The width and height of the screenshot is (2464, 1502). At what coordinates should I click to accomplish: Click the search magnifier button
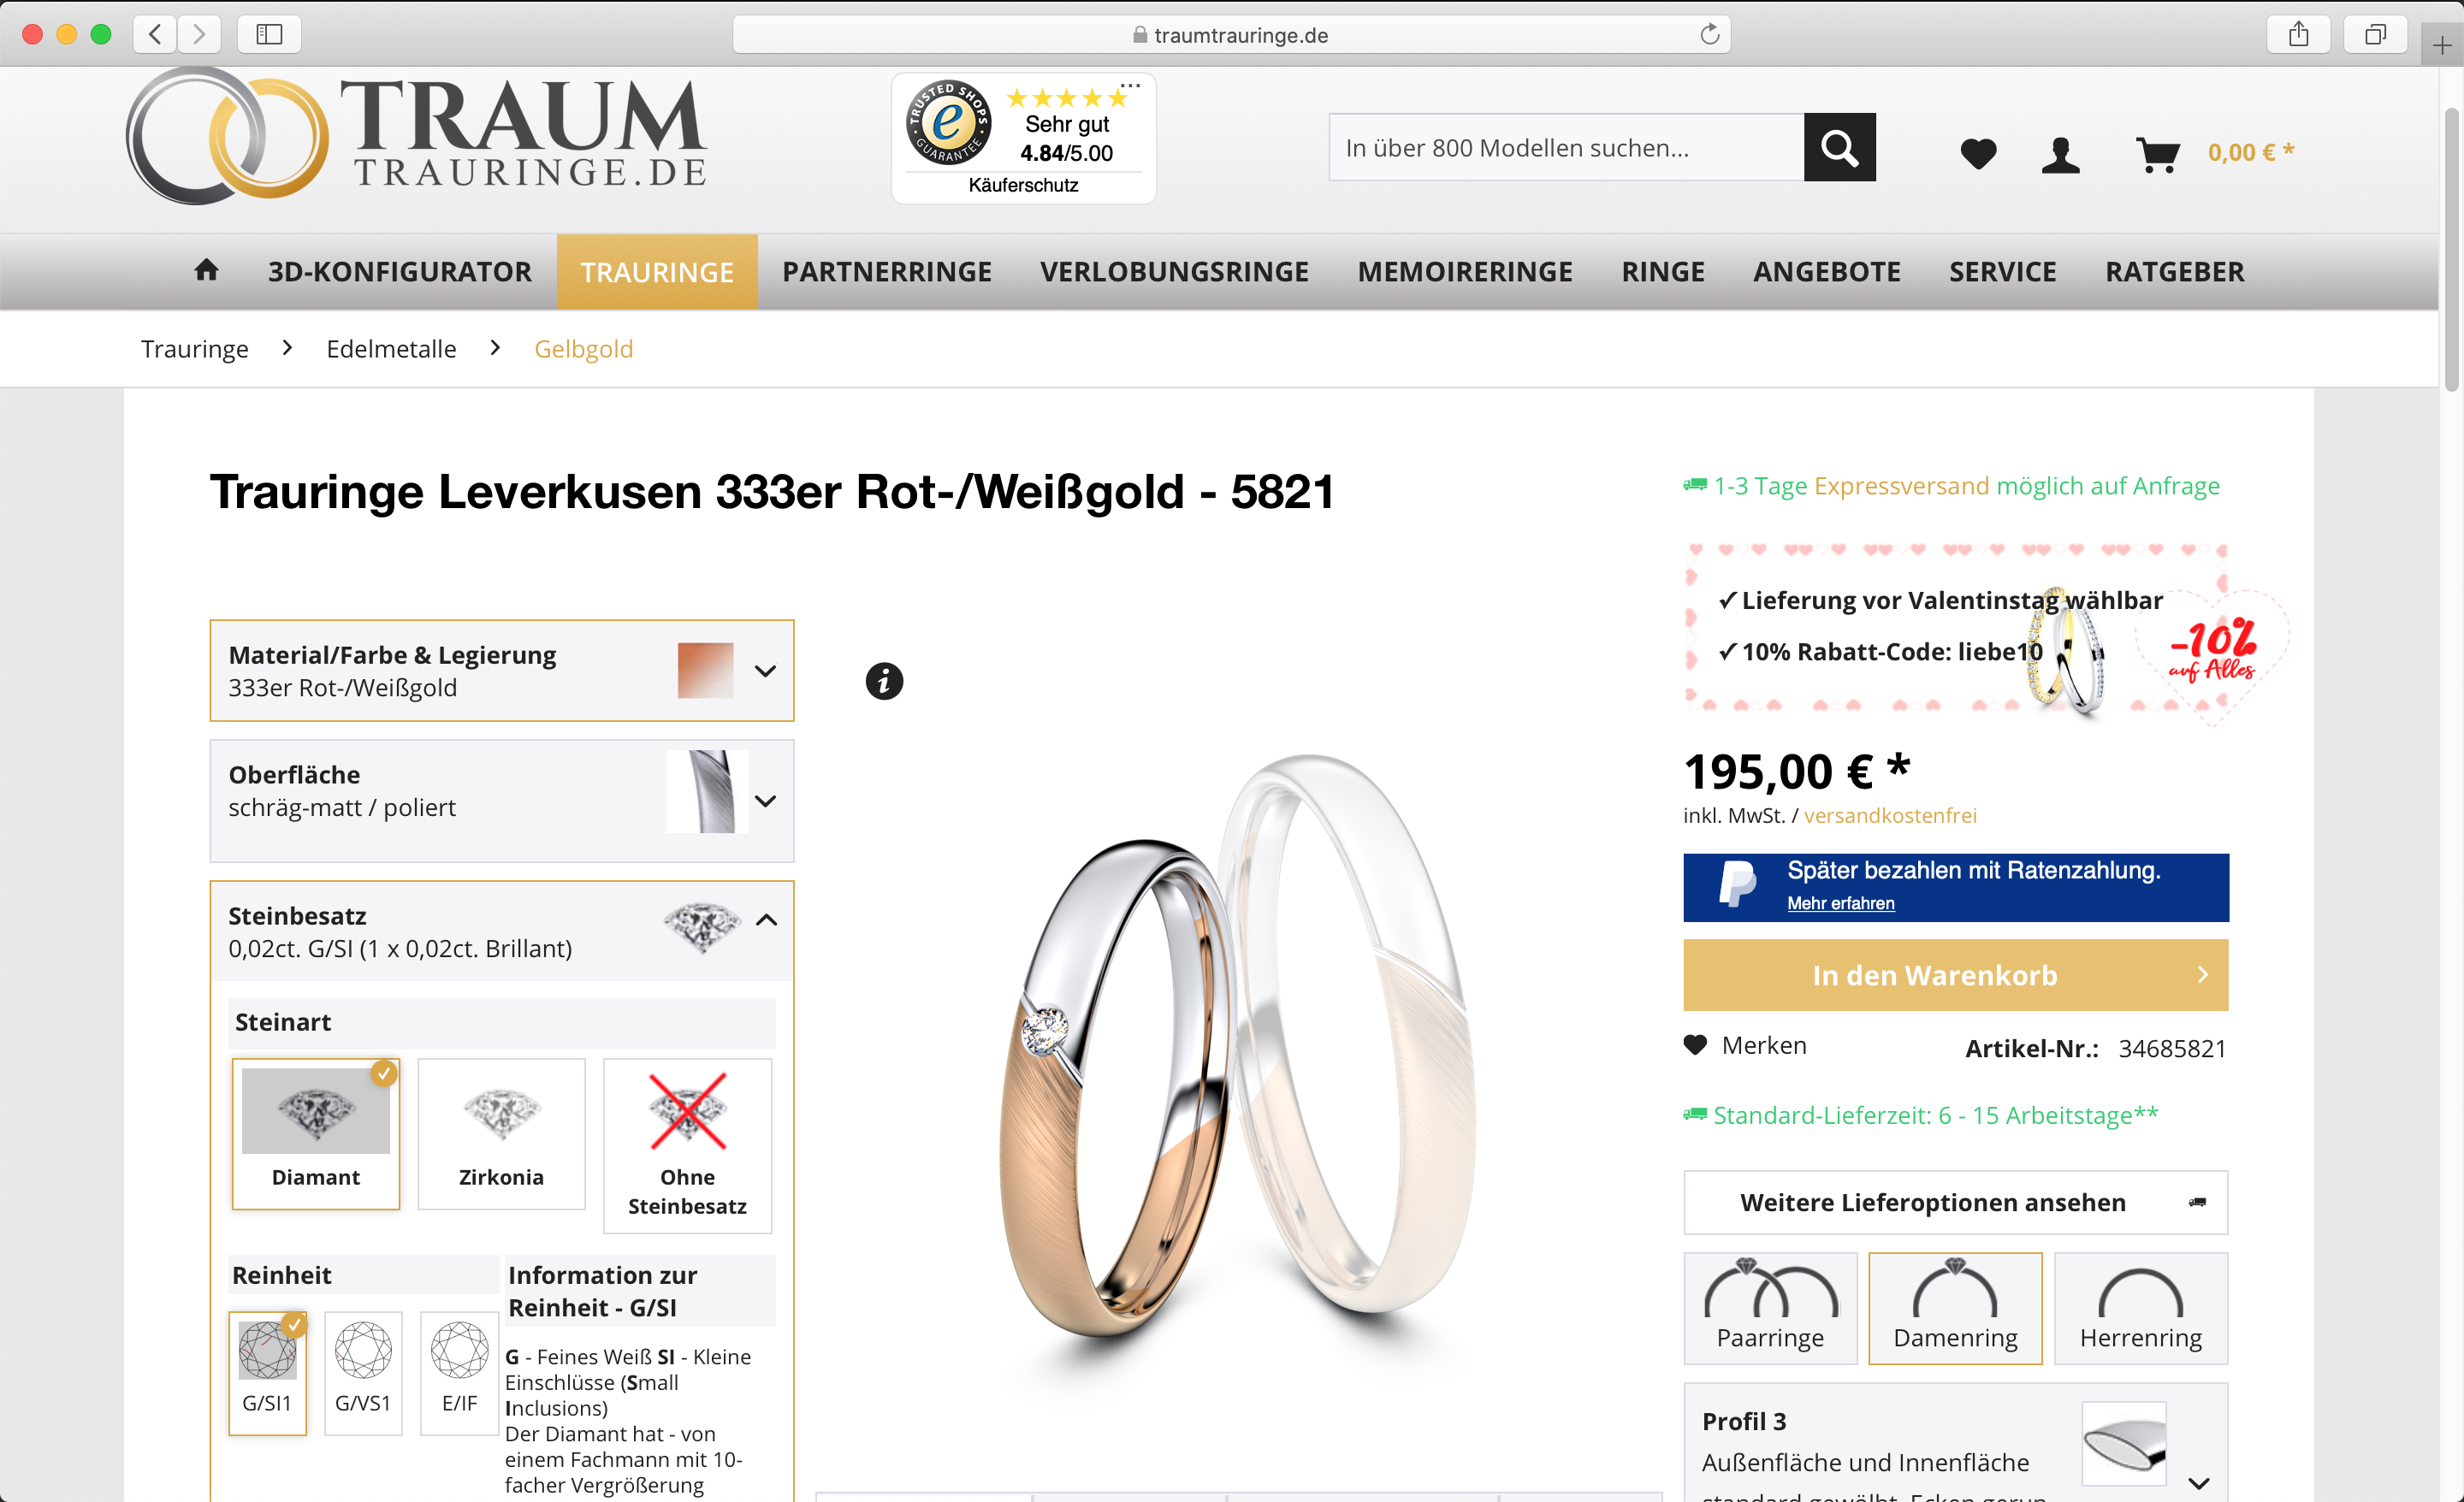[x=1839, y=147]
